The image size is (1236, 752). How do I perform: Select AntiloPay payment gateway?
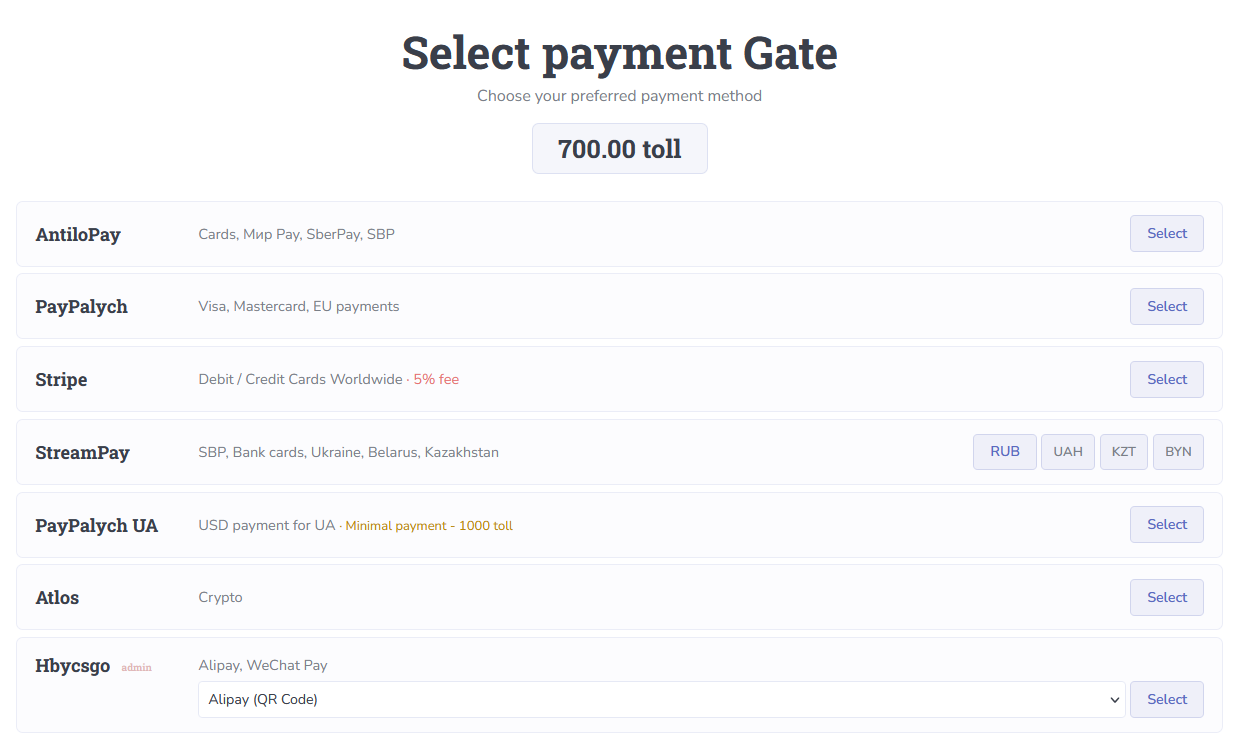1166,234
